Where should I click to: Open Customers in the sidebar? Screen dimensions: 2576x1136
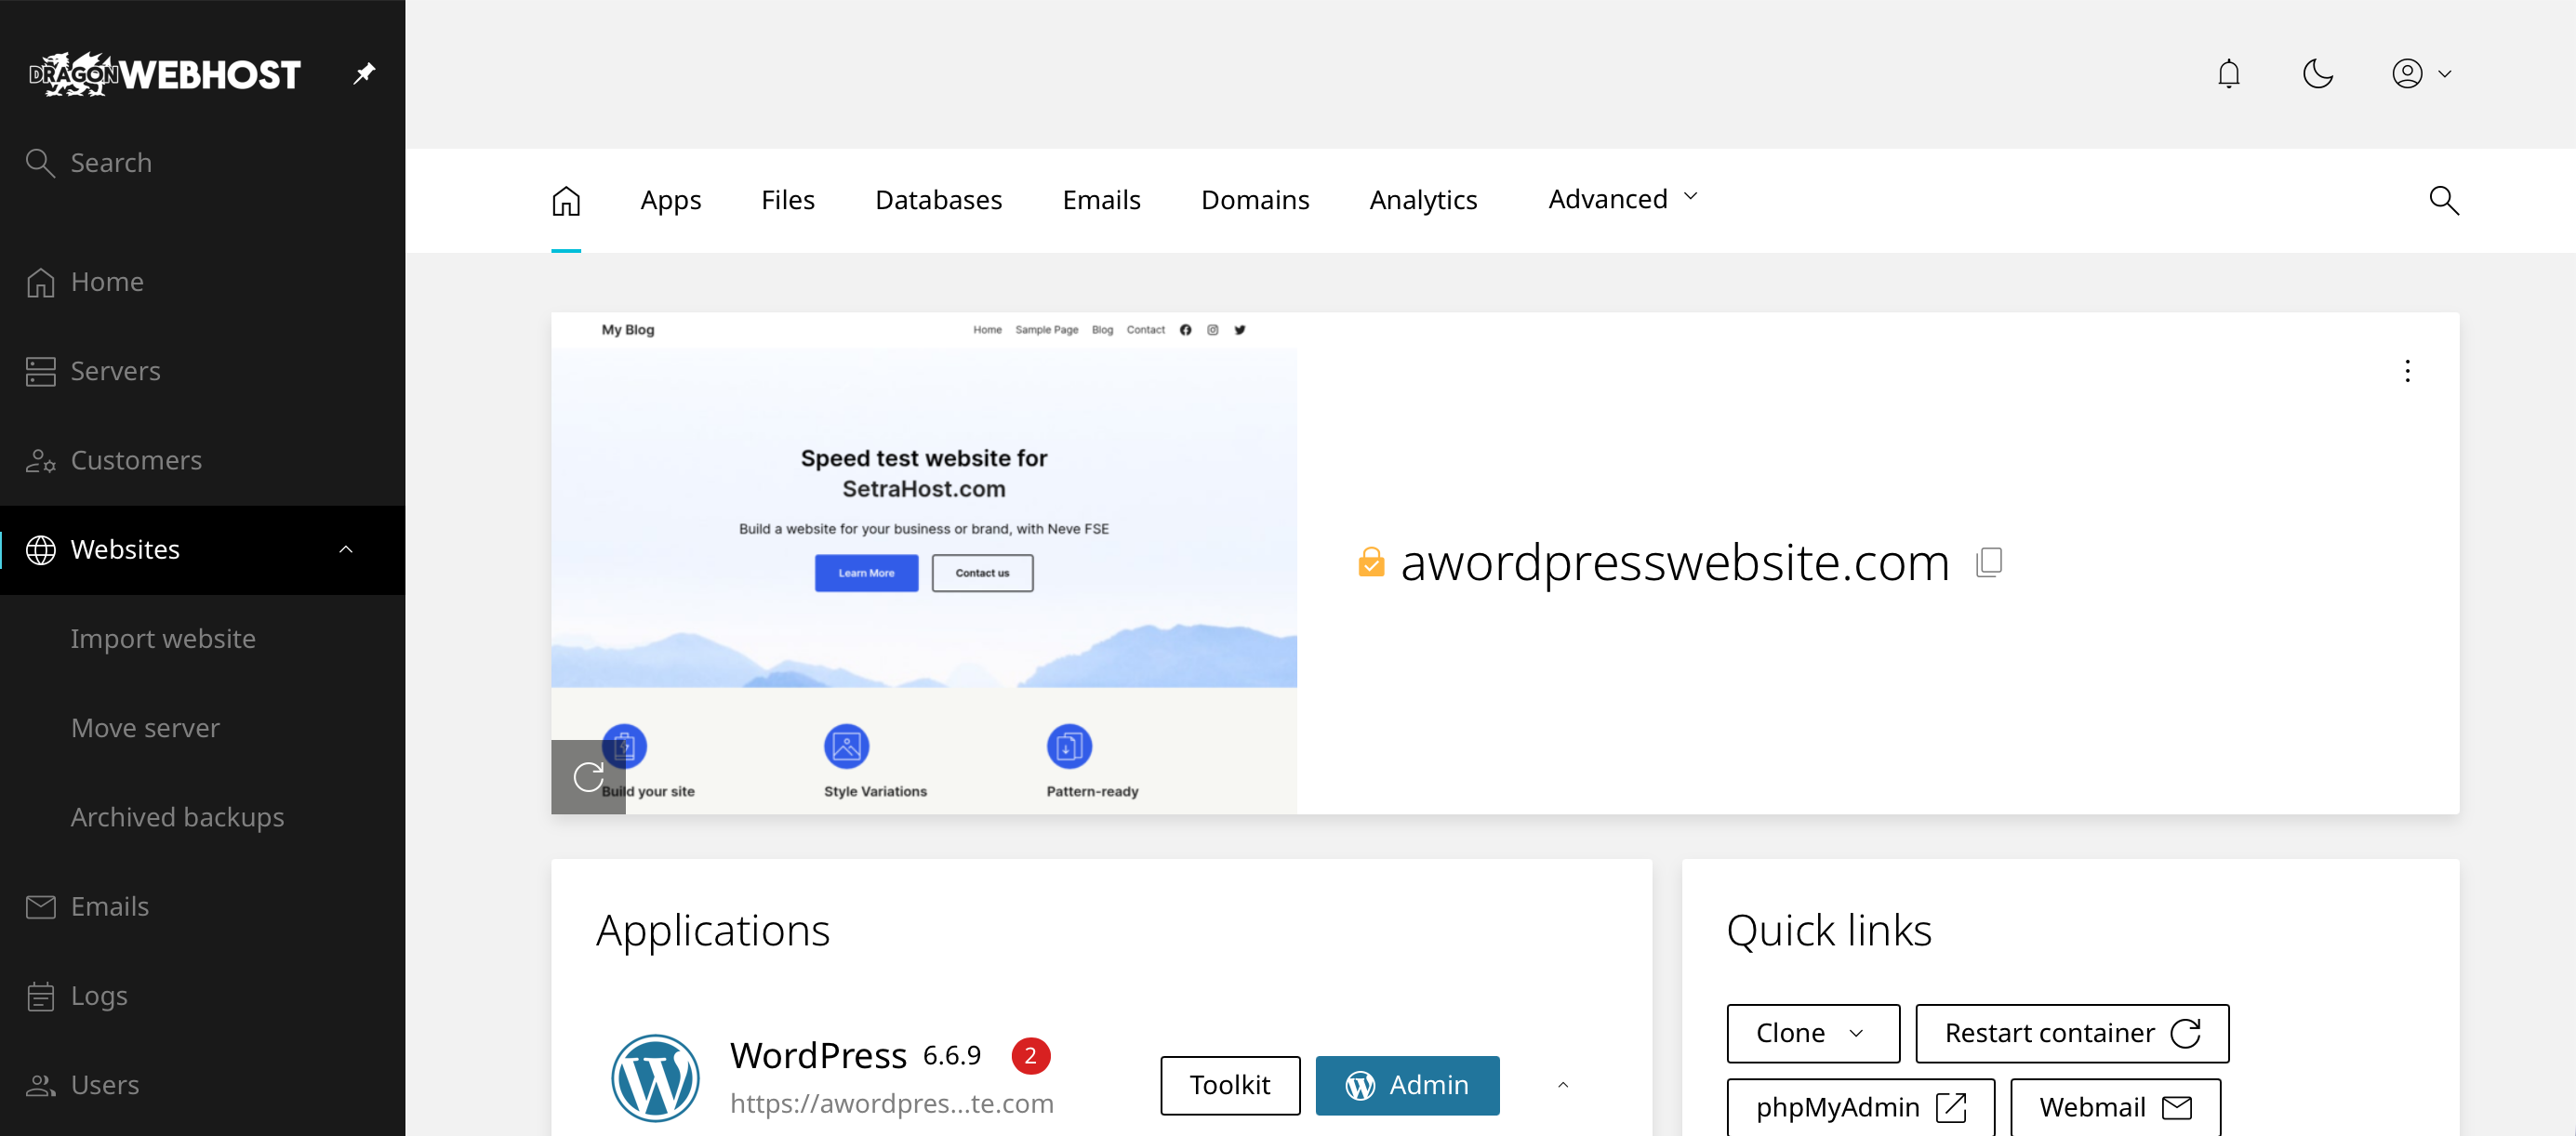click(x=202, y=460)
